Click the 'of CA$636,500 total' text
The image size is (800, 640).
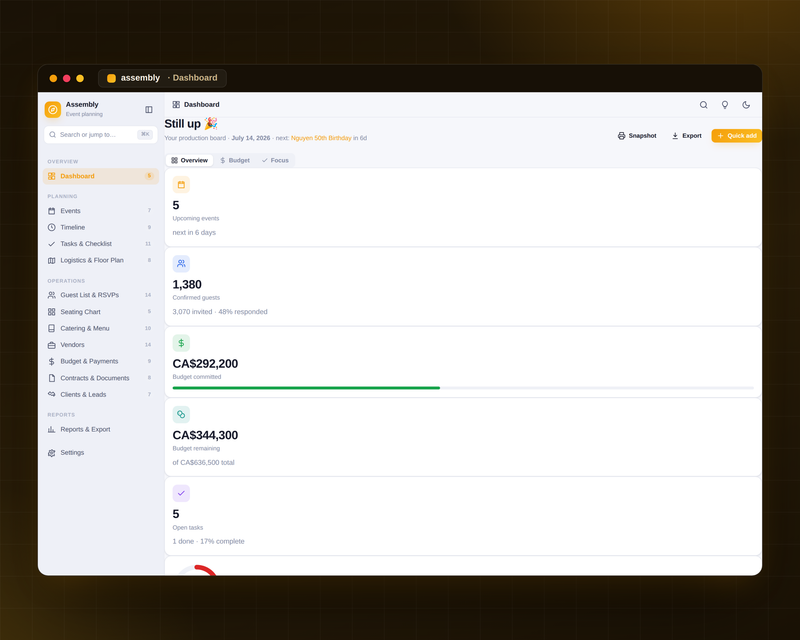click(x=203, y=463)
